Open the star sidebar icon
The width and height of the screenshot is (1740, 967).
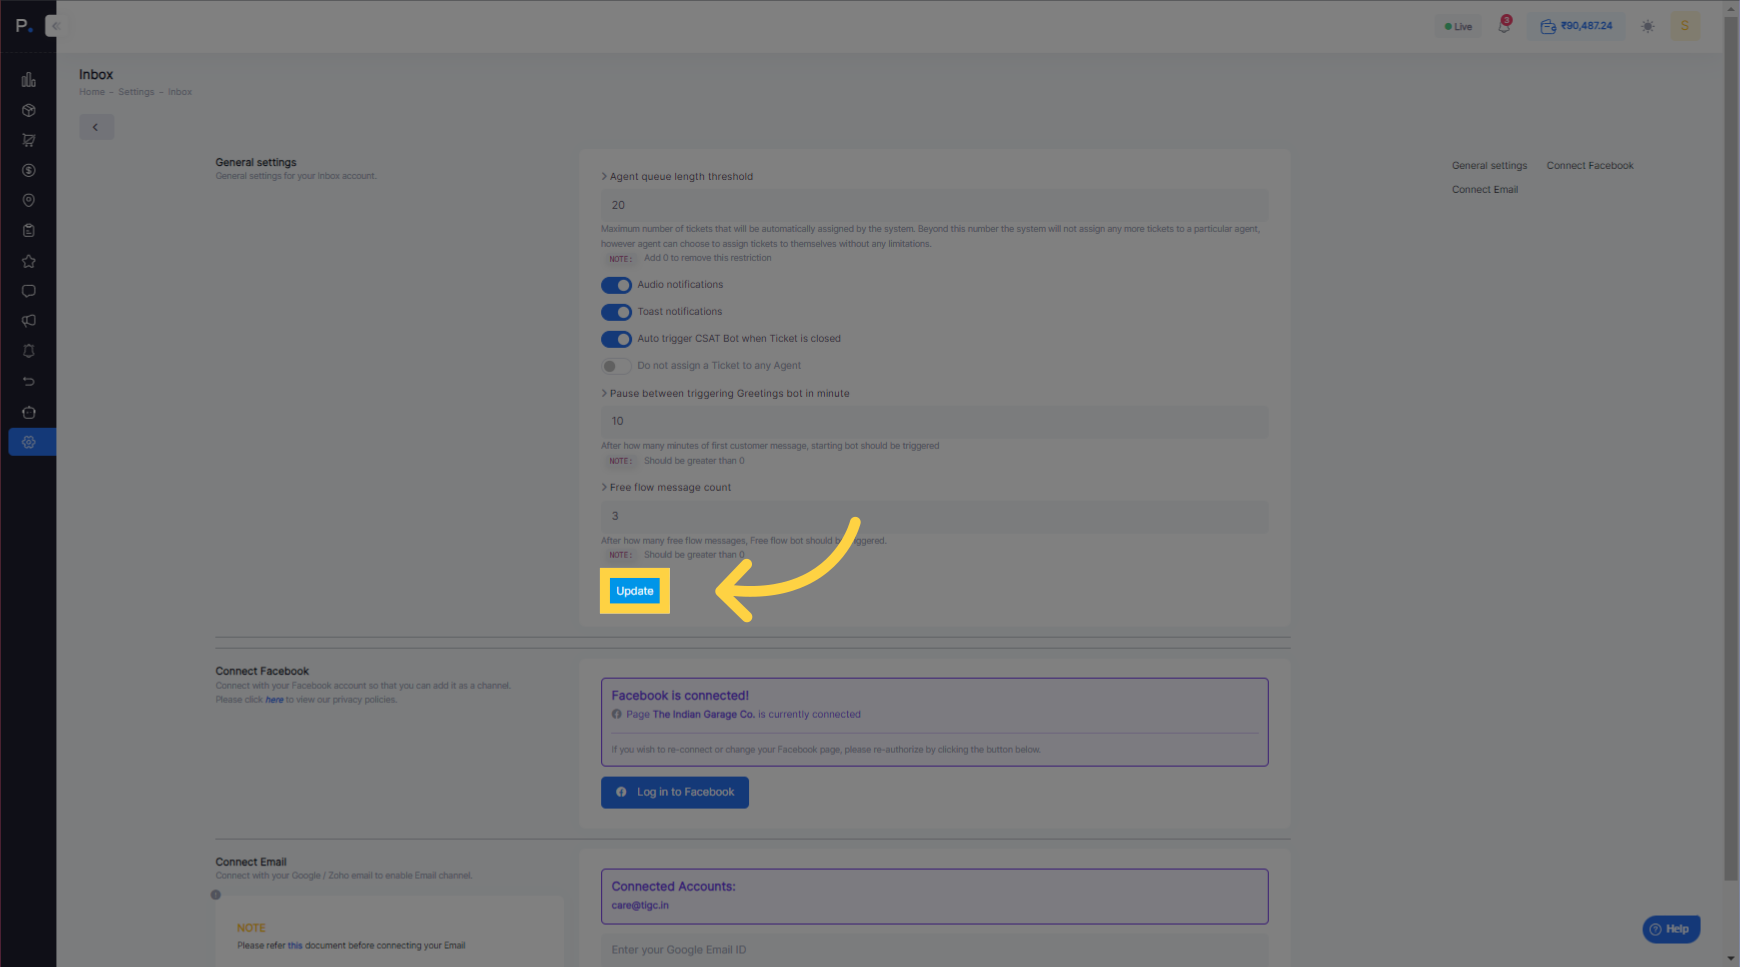coord(29,261)
